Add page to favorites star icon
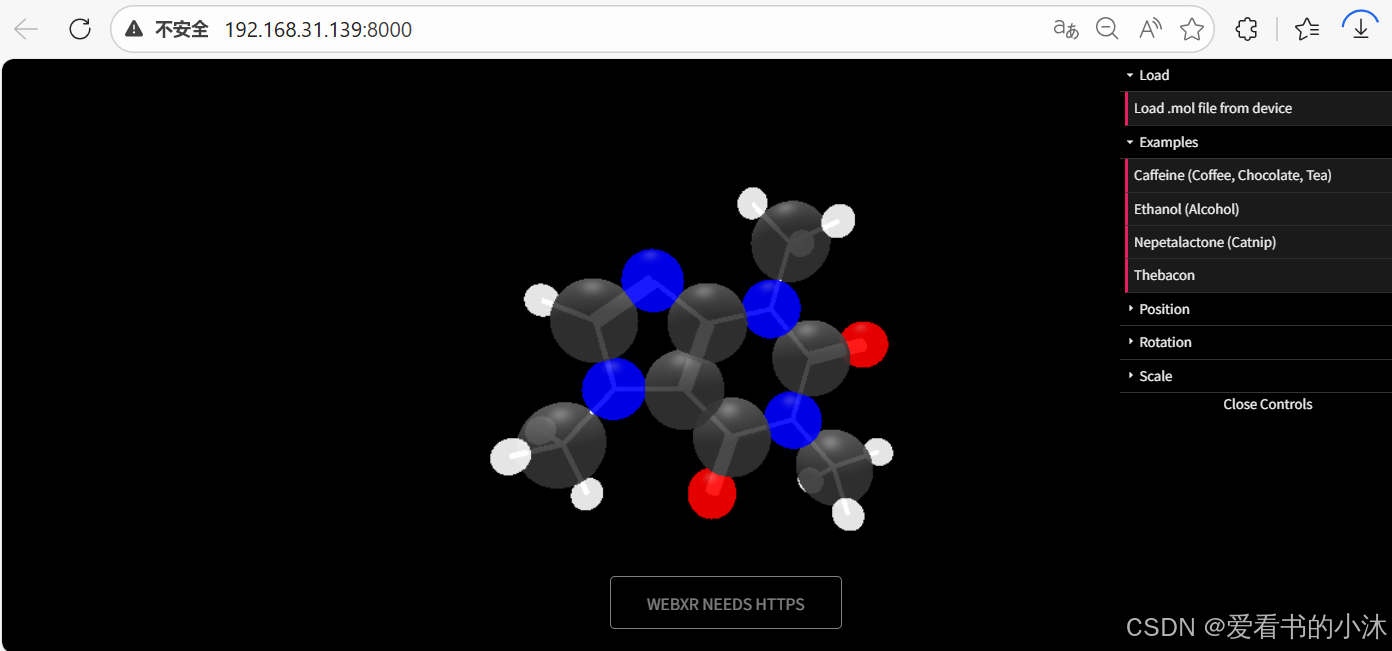This screenshot has height=651, width=1392. tap(1191, 29)
